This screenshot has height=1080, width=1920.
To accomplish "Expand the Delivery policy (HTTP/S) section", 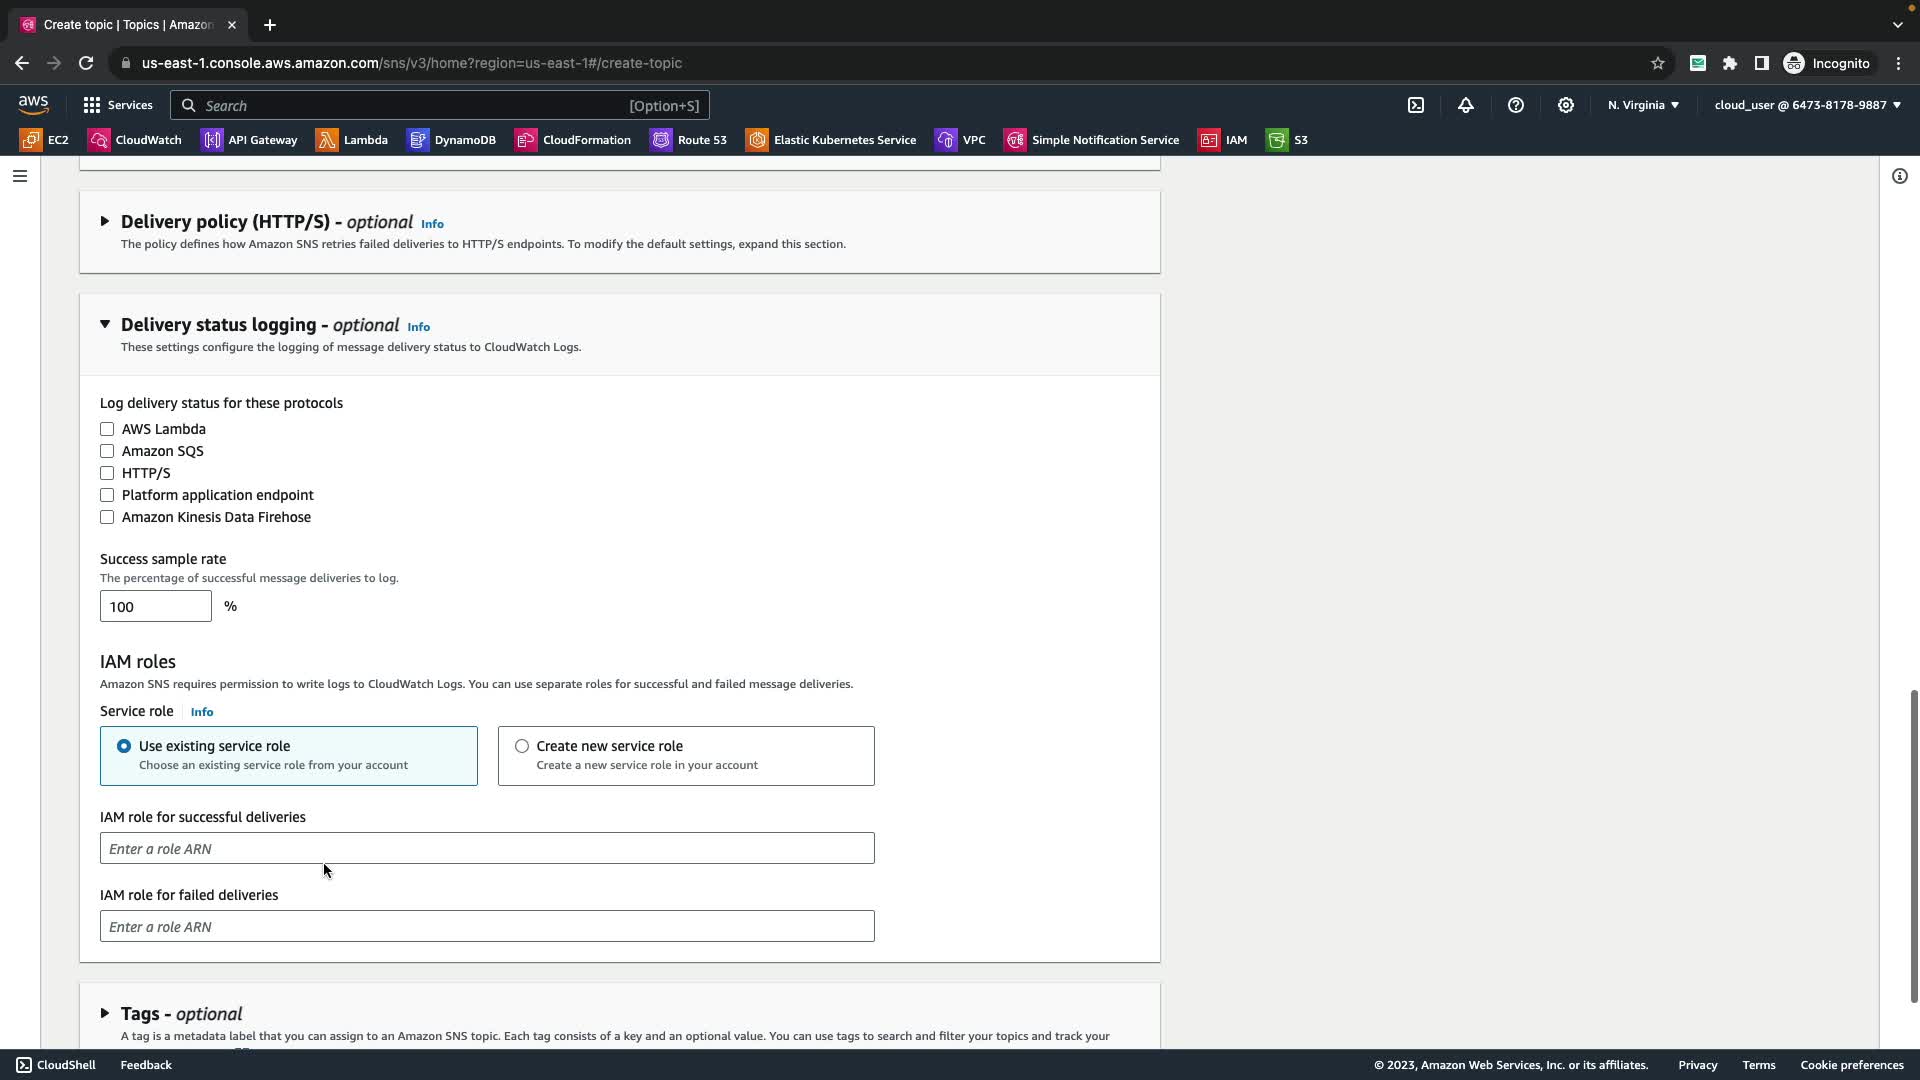I will (x=105, y=221).
